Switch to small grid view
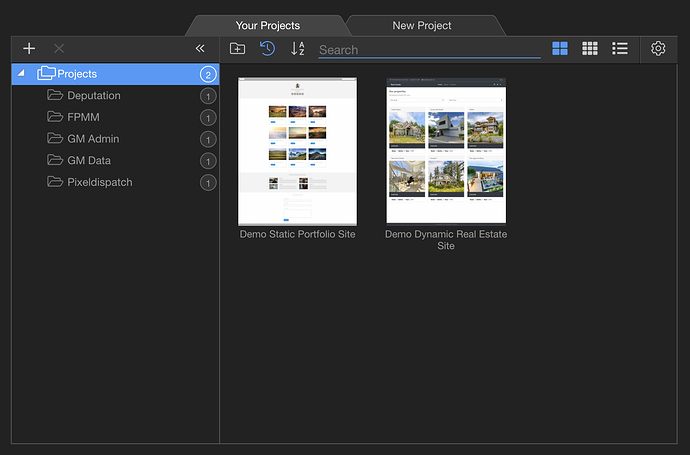Image resolution: width=690 pixels, height=455 pixels. click(x=590, y=48)
